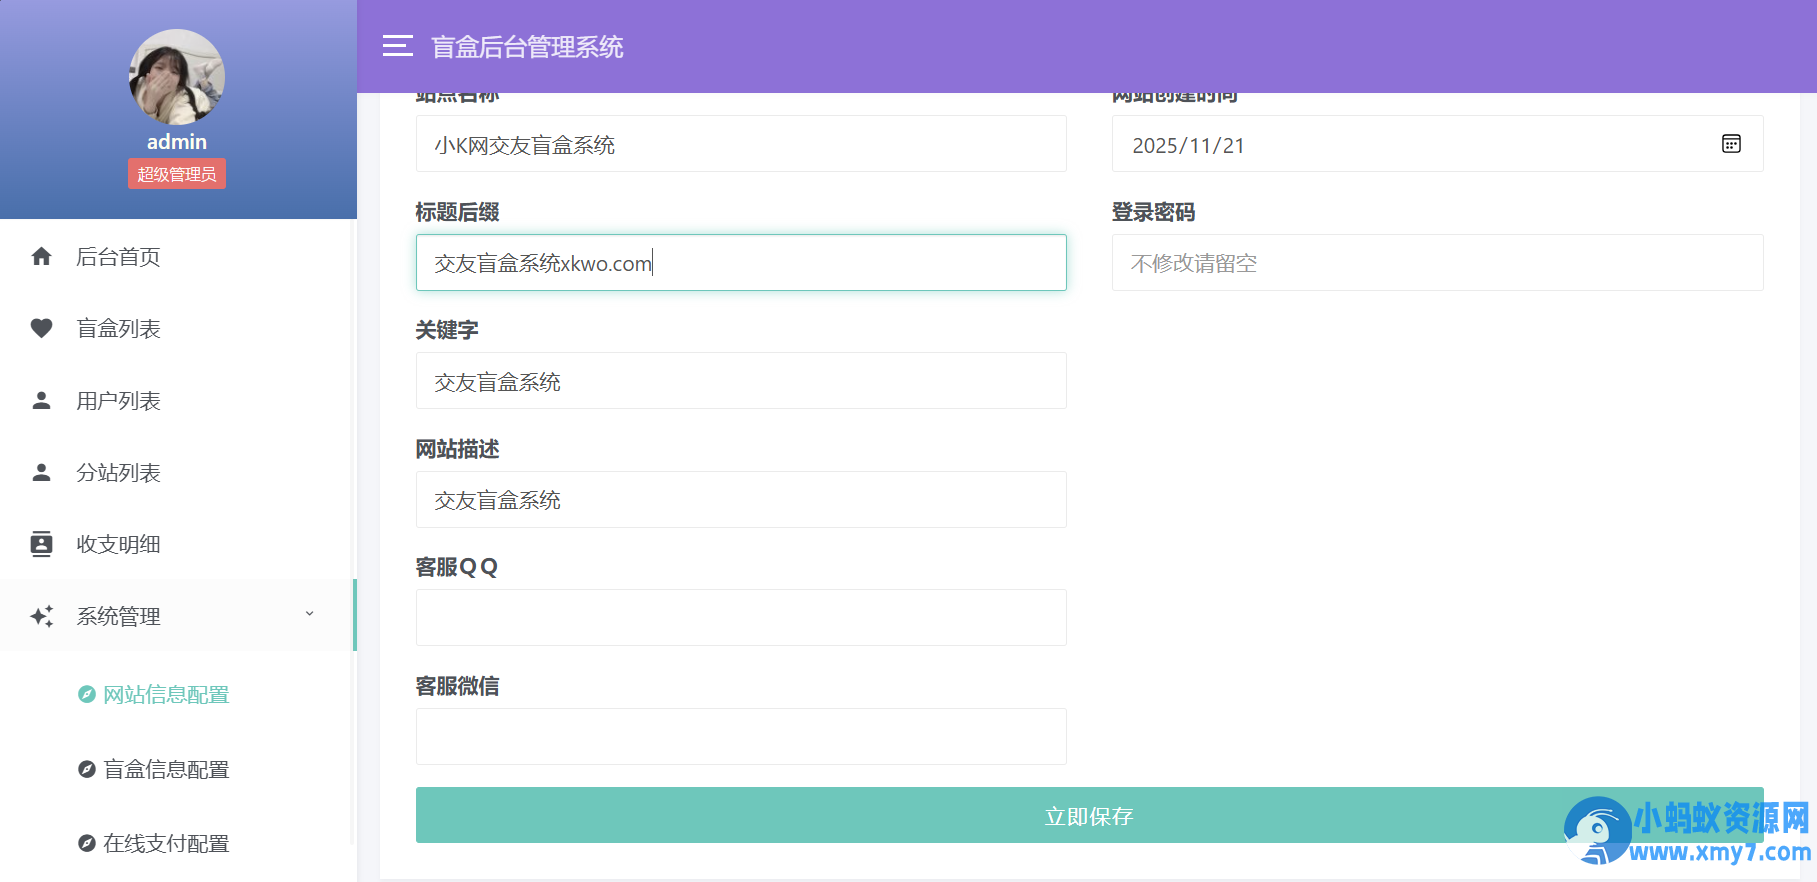Focus the 关键字 input field
The height and width of the screenshot is (882, 1817).
pos(741,381)
